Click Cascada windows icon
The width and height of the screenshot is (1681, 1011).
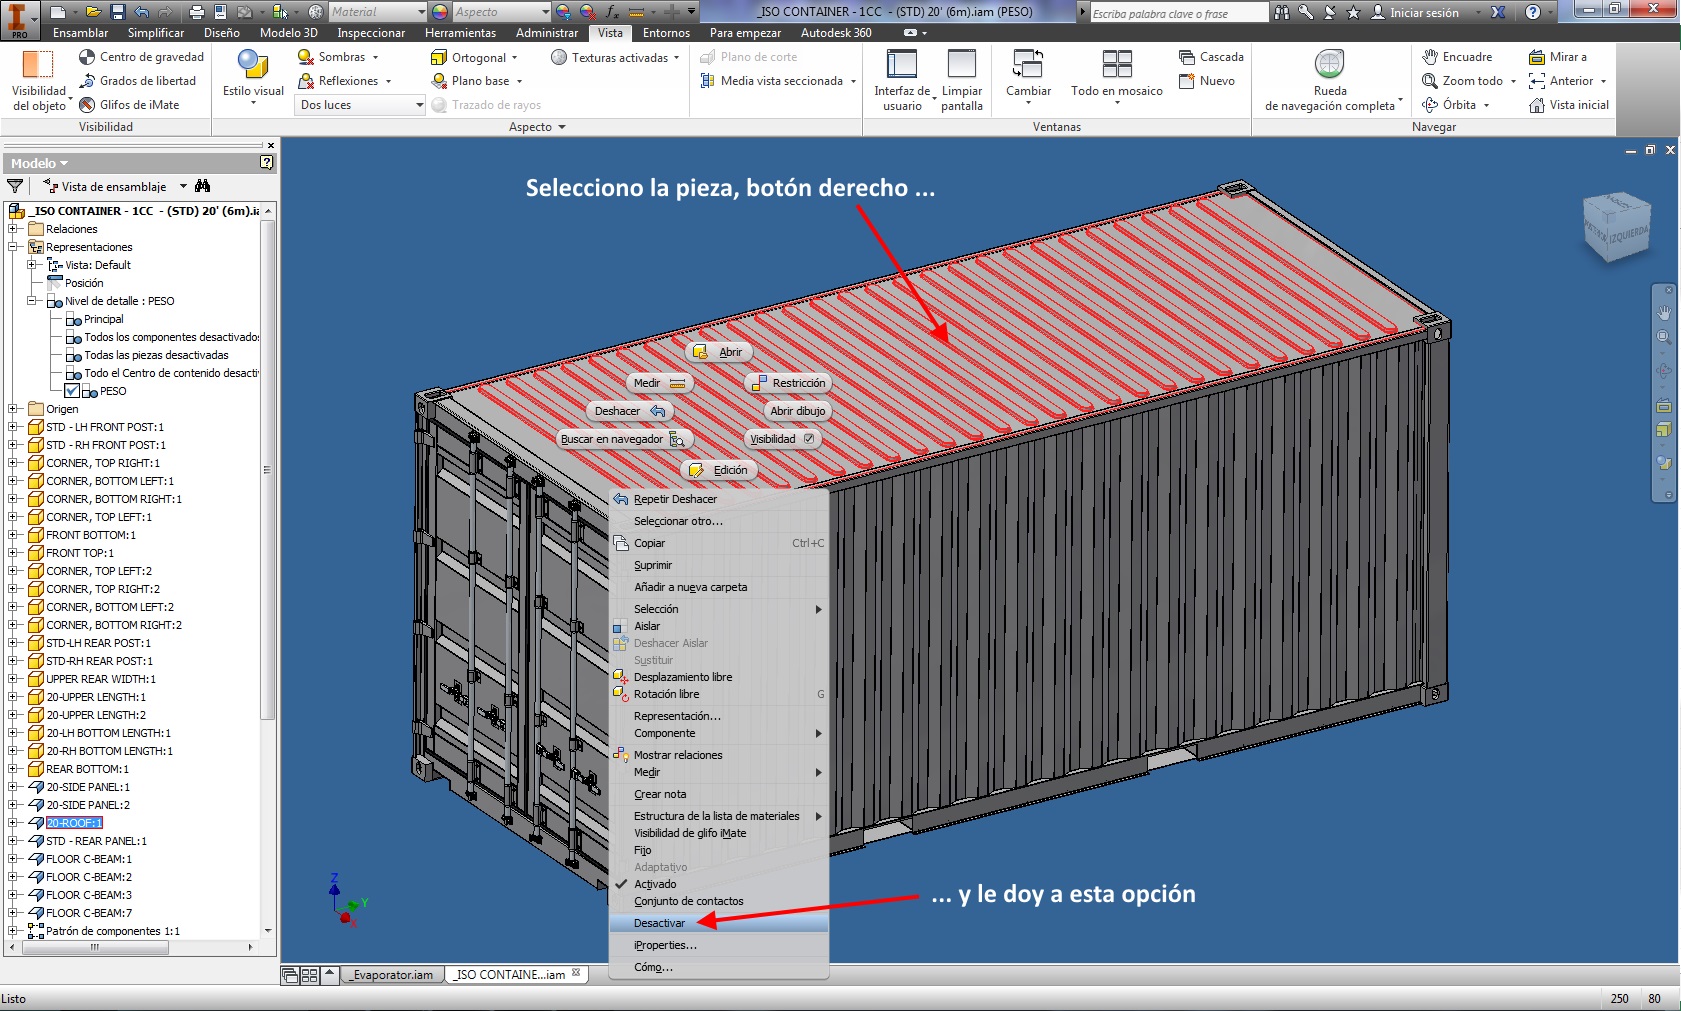tap(1187, 57)
